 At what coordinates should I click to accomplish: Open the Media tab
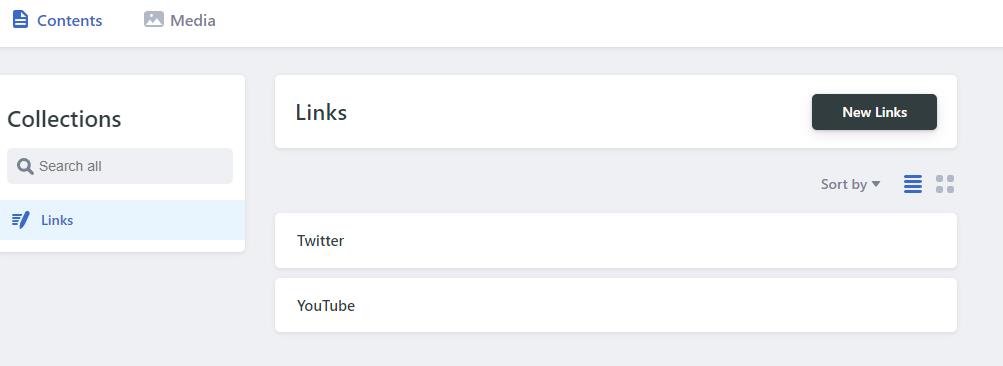pos(180,20)
